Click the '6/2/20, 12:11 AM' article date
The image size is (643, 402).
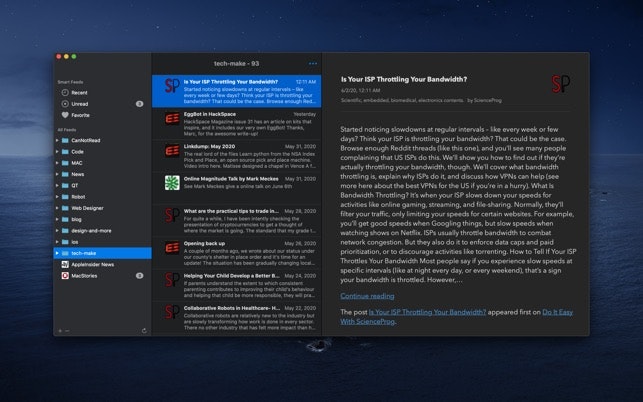tap(360, 90)
